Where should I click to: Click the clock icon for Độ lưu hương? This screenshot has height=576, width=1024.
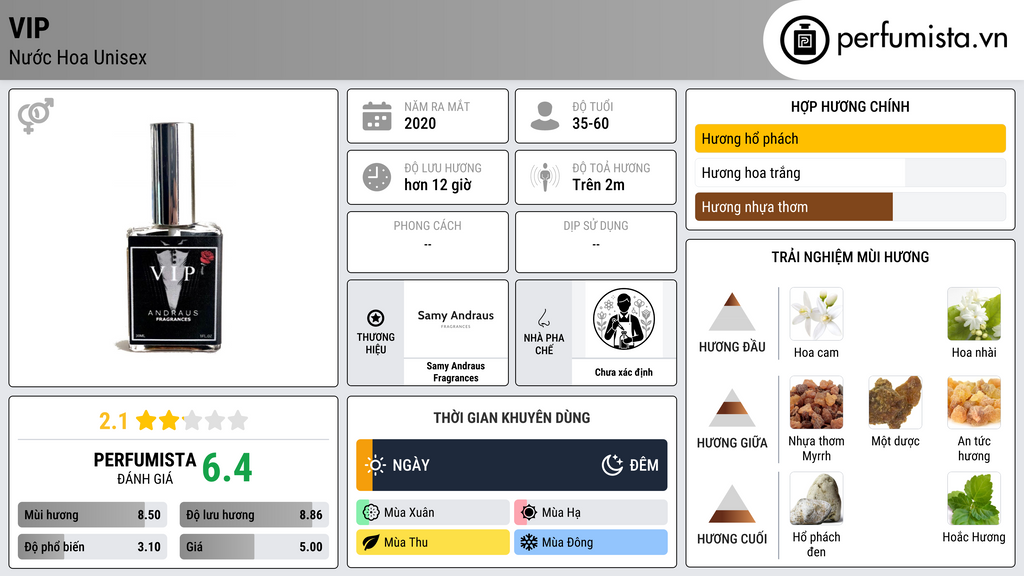[x=377, y=177]
